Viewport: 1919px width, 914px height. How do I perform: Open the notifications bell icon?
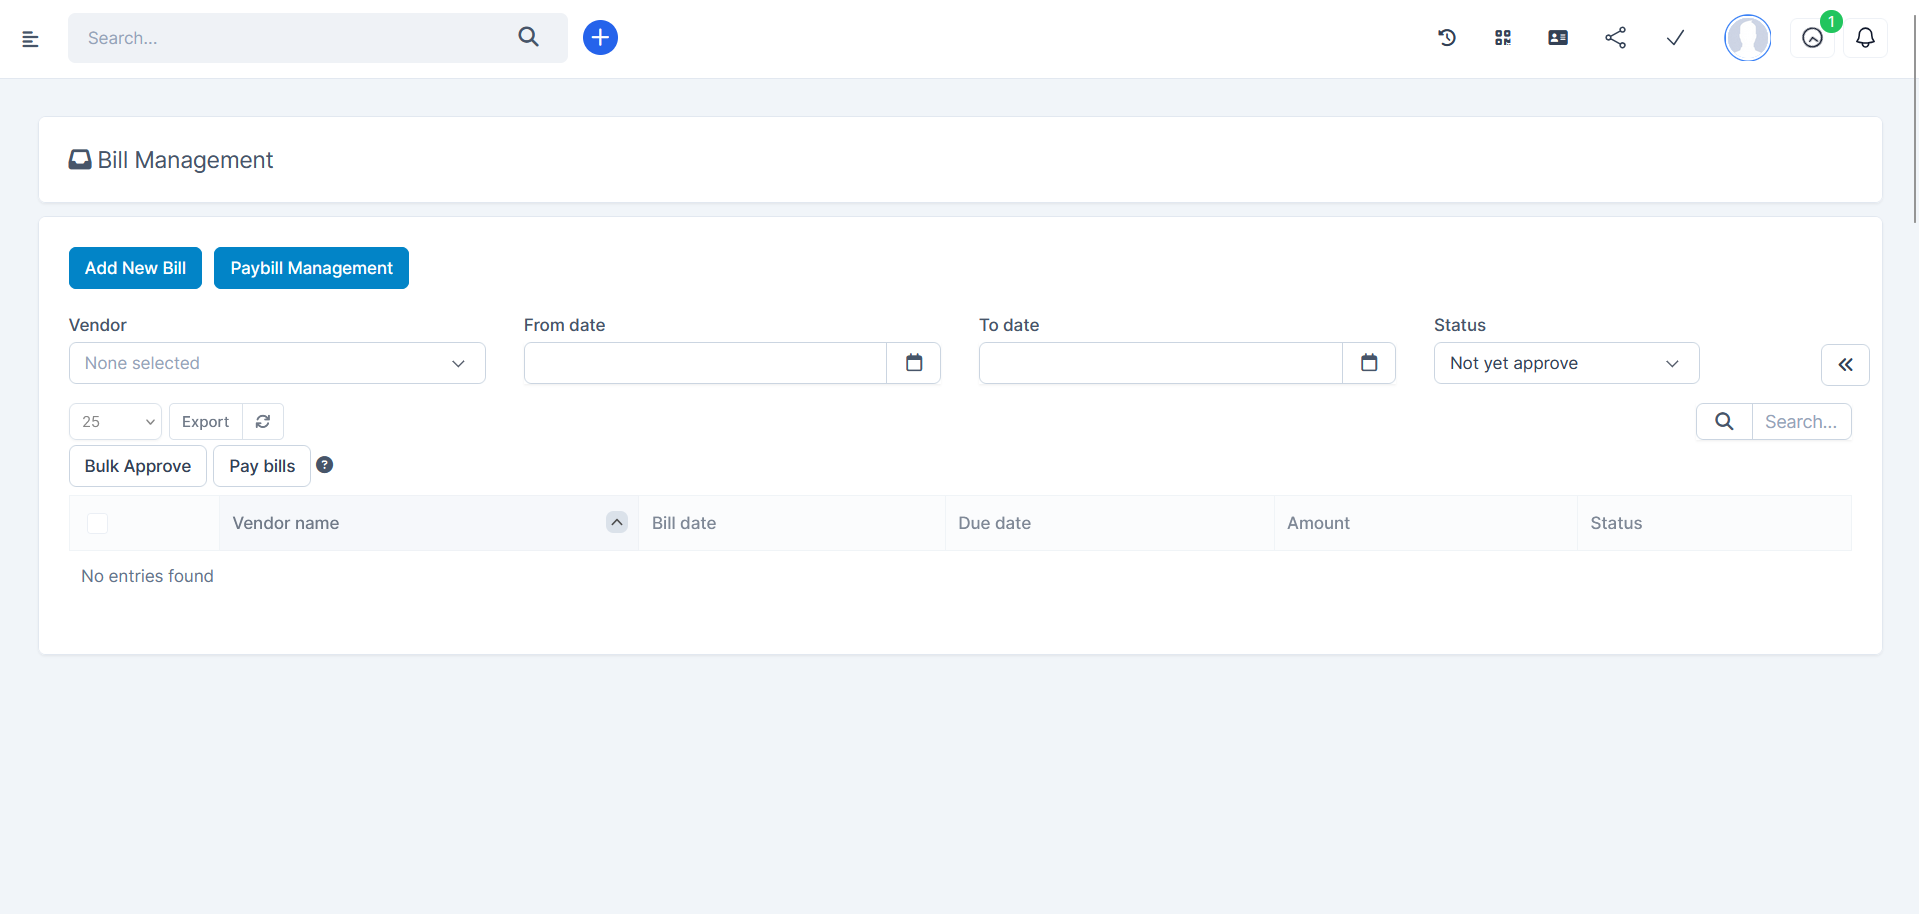[1865, 38]
